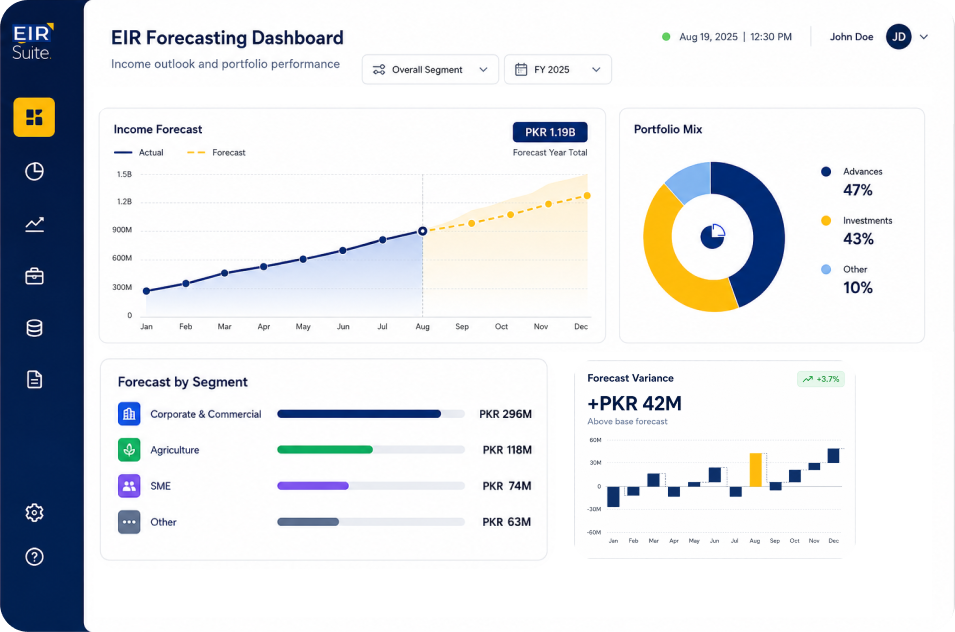
Task: Click the Other segment ellipsis icon
Action: pos(129,522)
